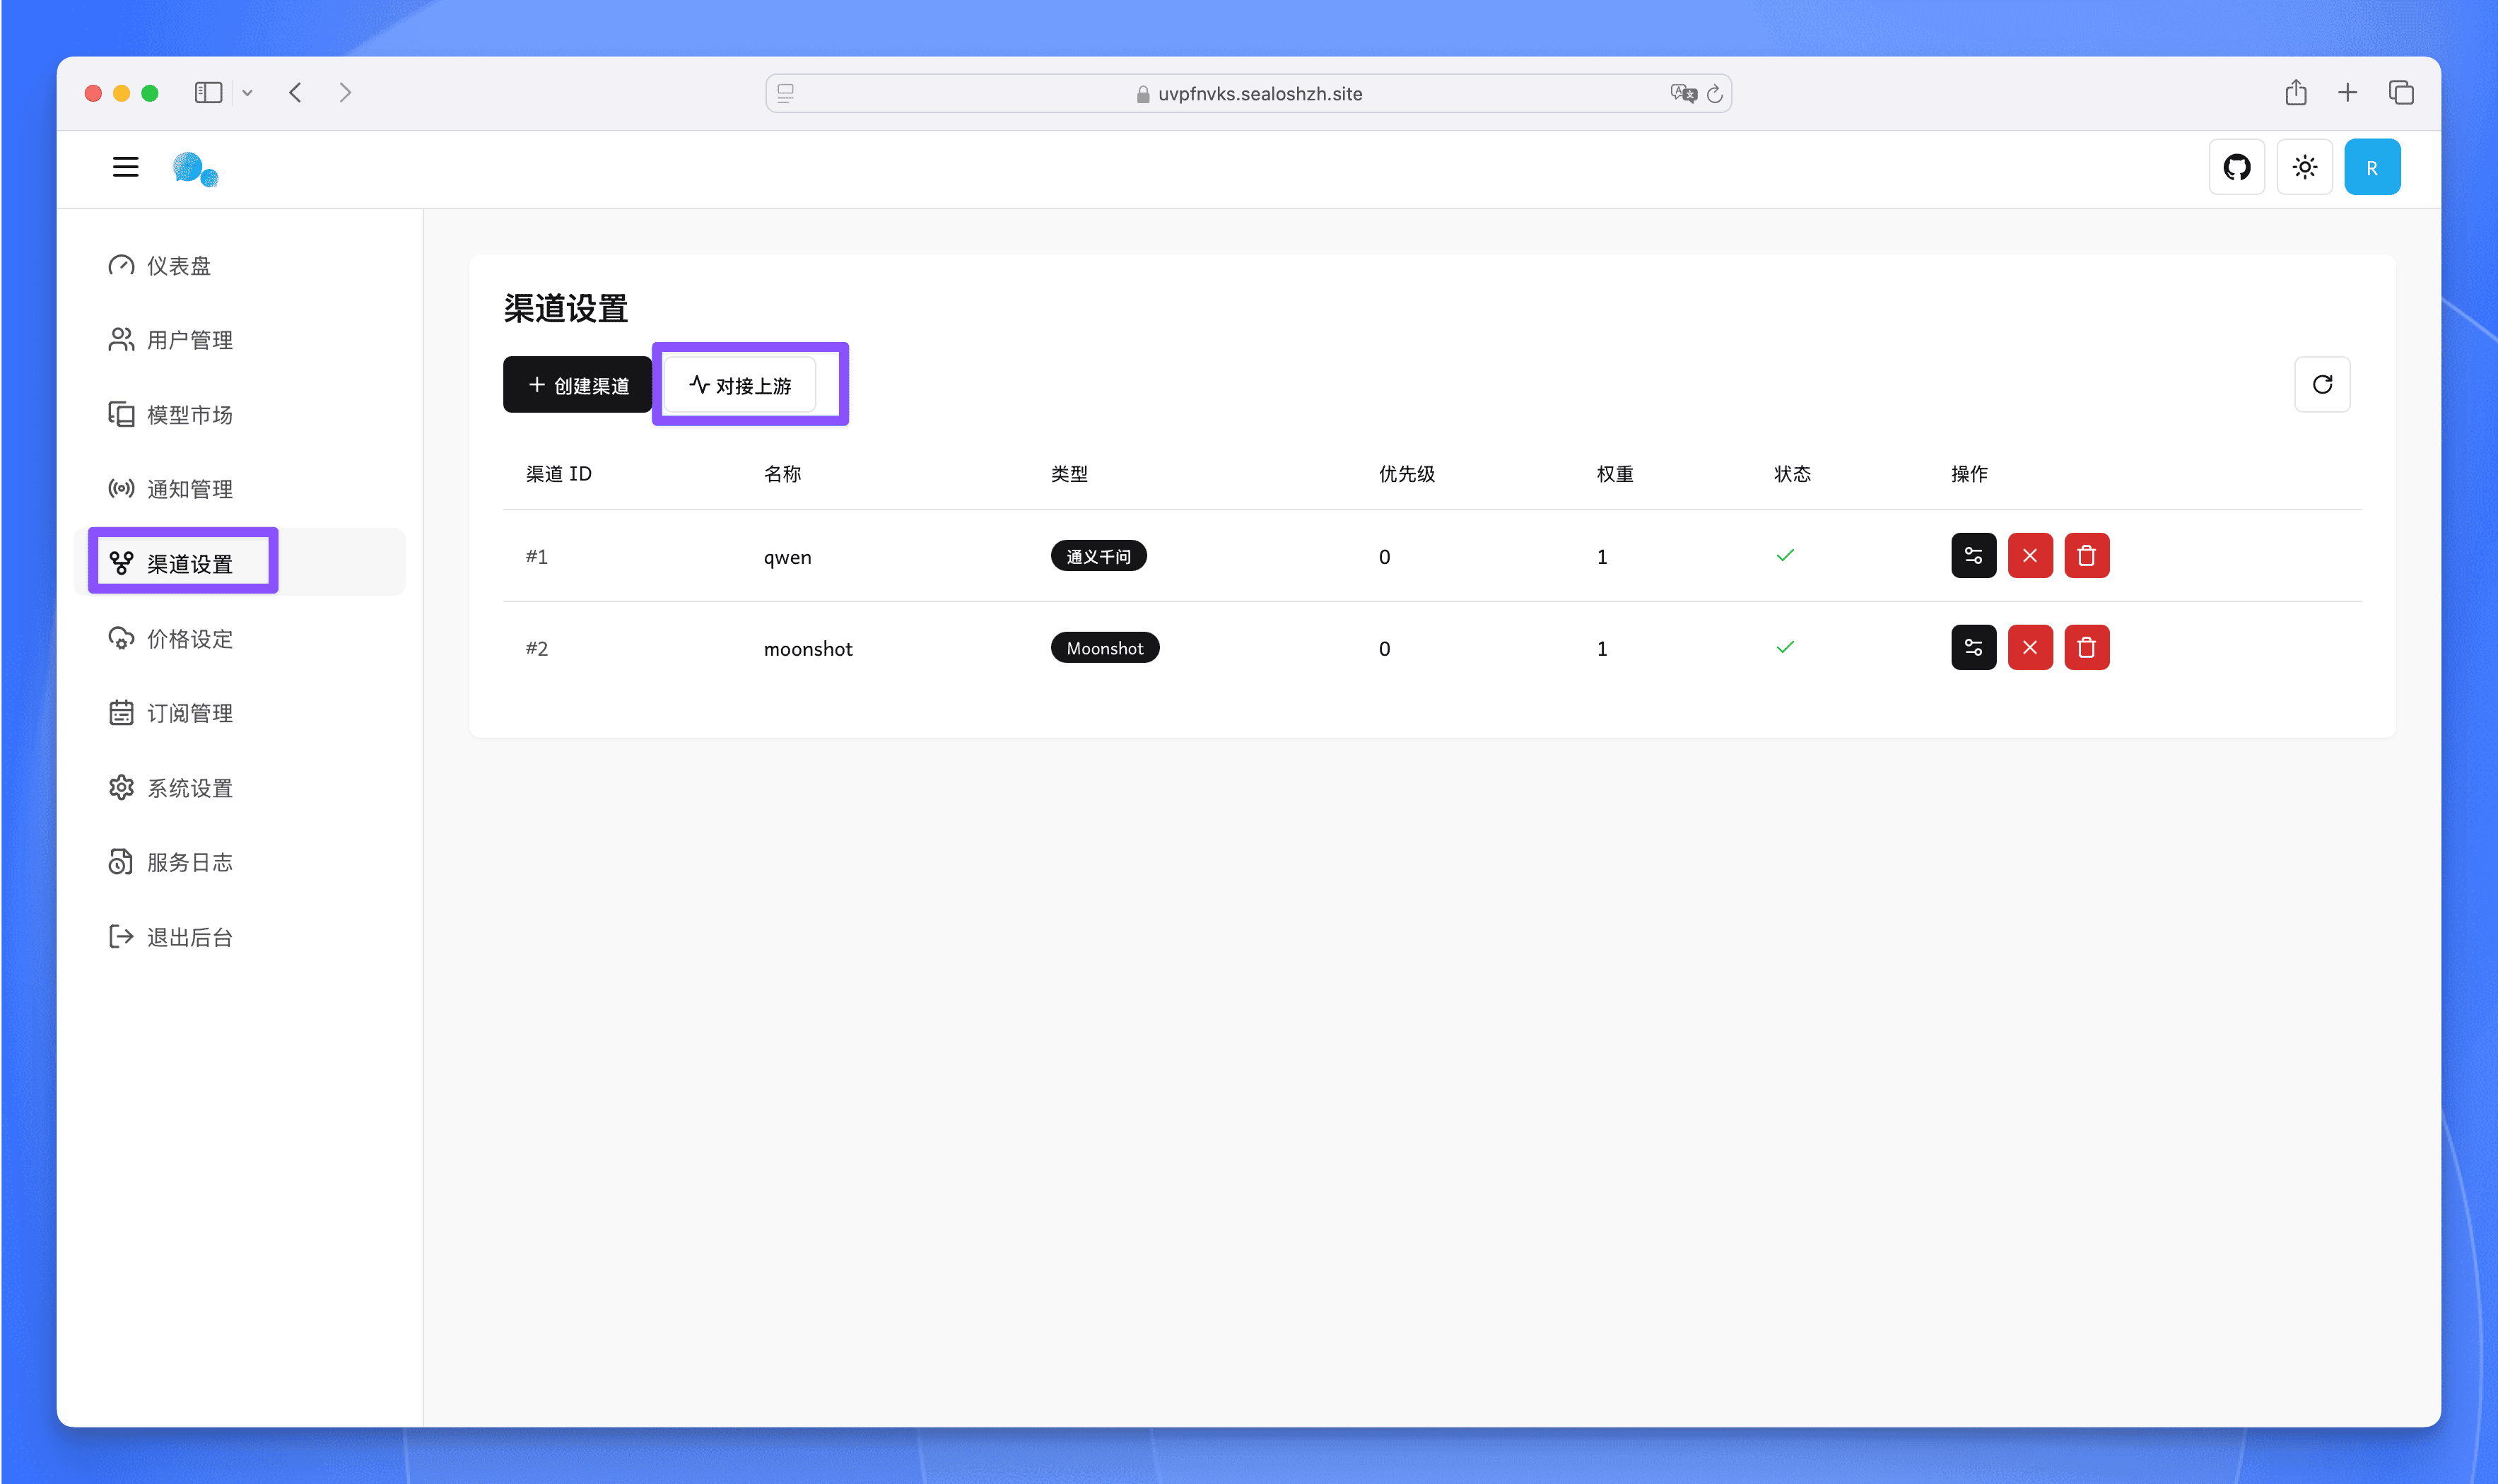
Task: Disable the qwen channel via red X button
Action: coord(2029,555)
